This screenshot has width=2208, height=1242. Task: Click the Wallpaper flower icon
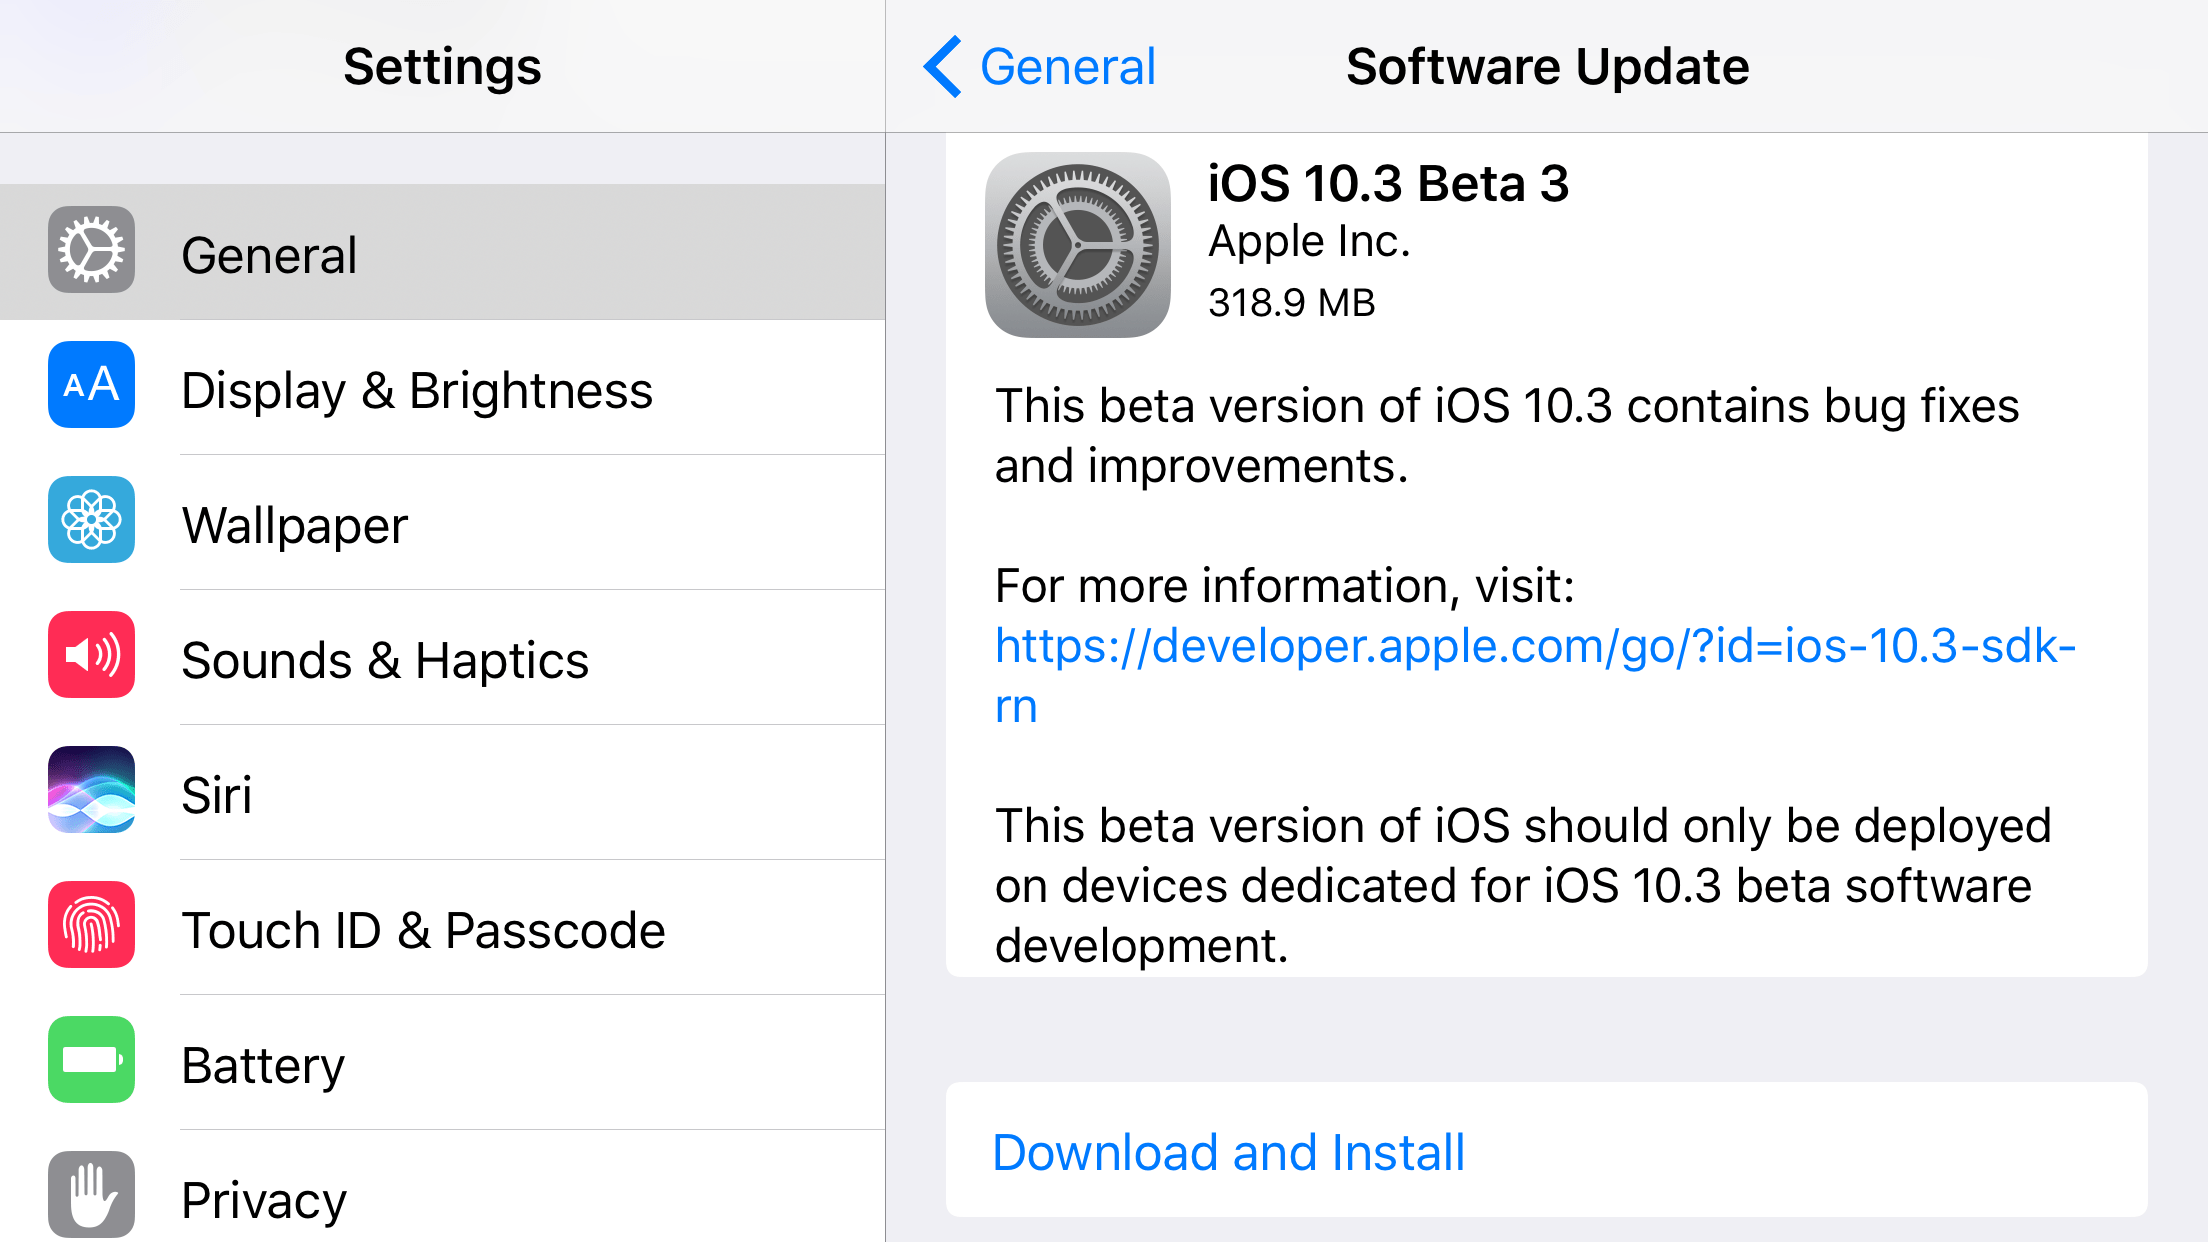91,520
